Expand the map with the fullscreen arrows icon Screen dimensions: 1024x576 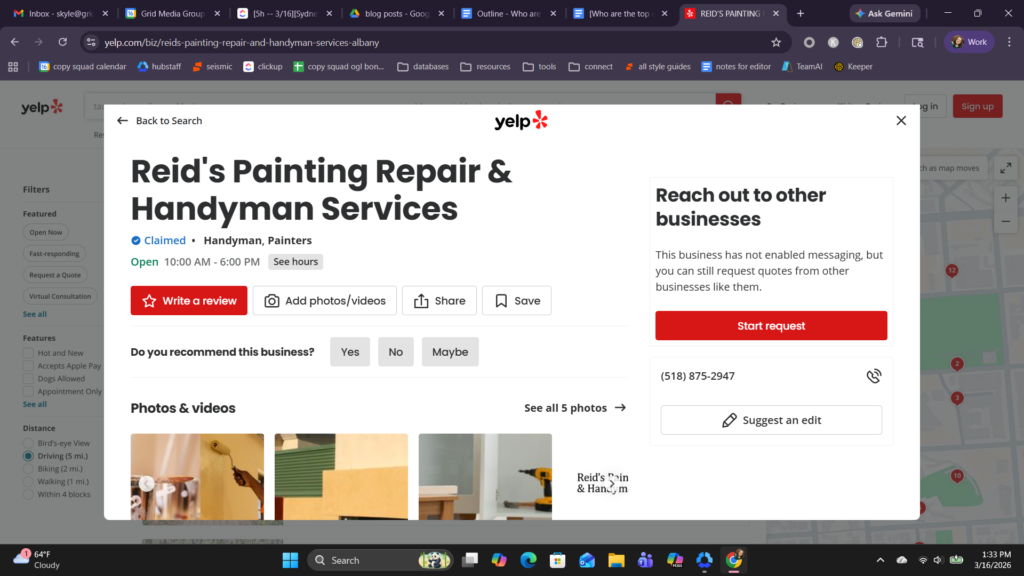[x=1005, y=167]
